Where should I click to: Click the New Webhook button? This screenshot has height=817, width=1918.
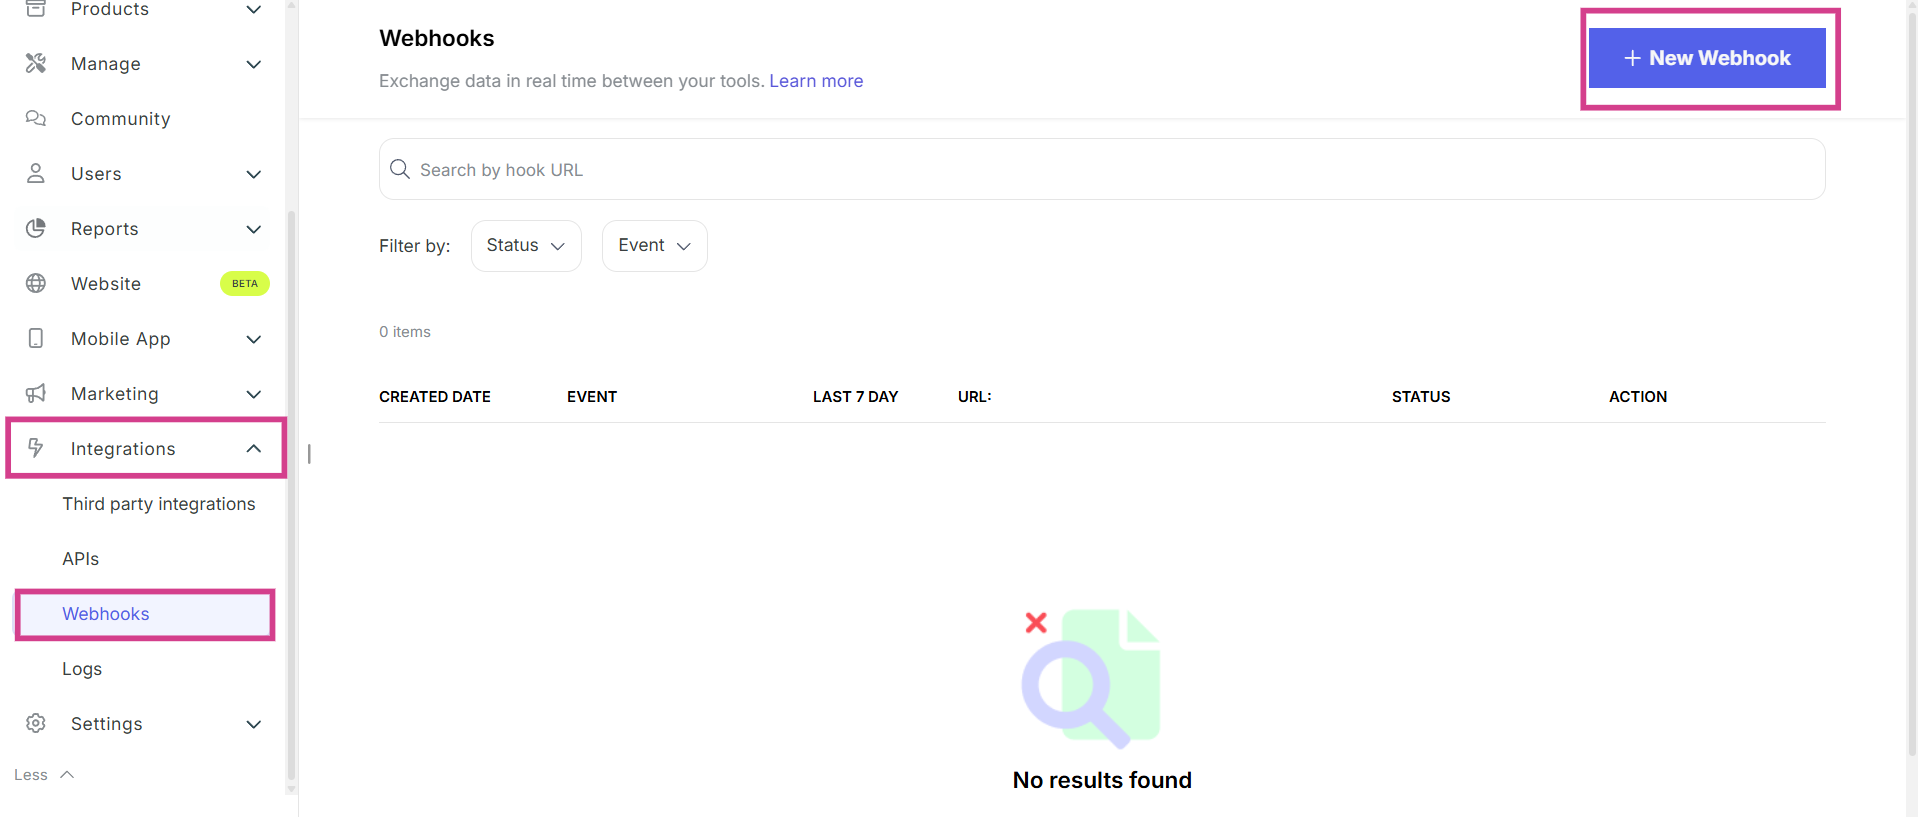(x=1707, y=58)
